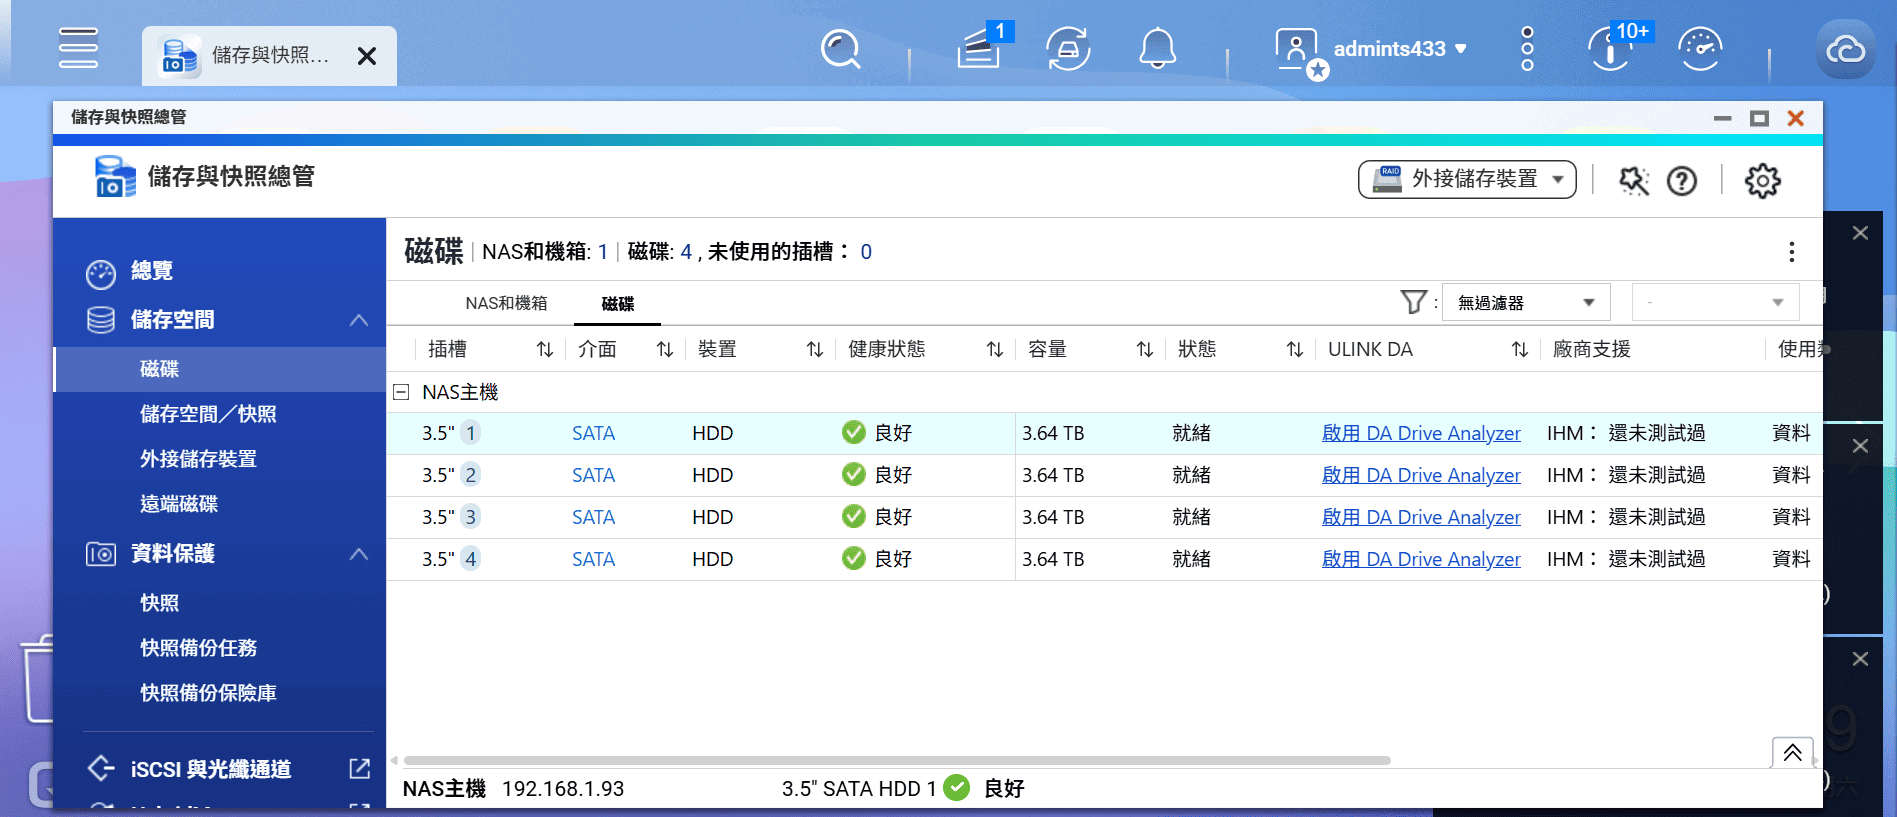Collapse the 儲存空間 sidebar section

pos(358,320)
